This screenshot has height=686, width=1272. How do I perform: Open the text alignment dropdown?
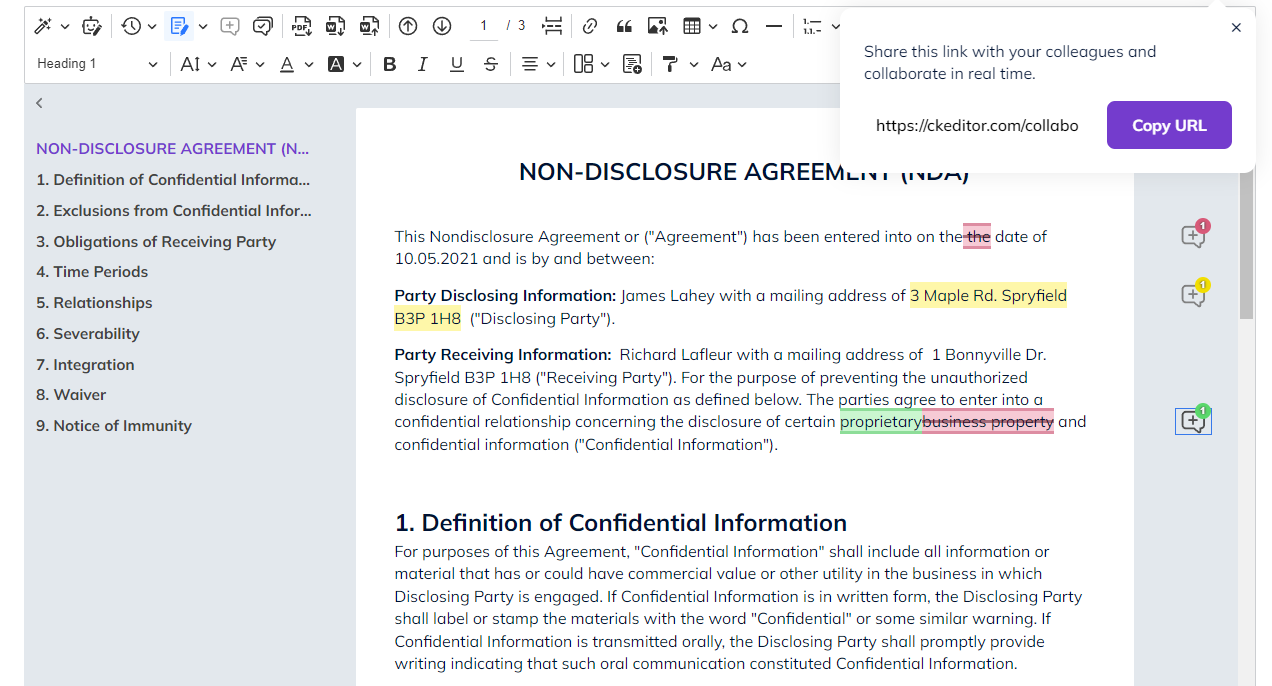538,64
